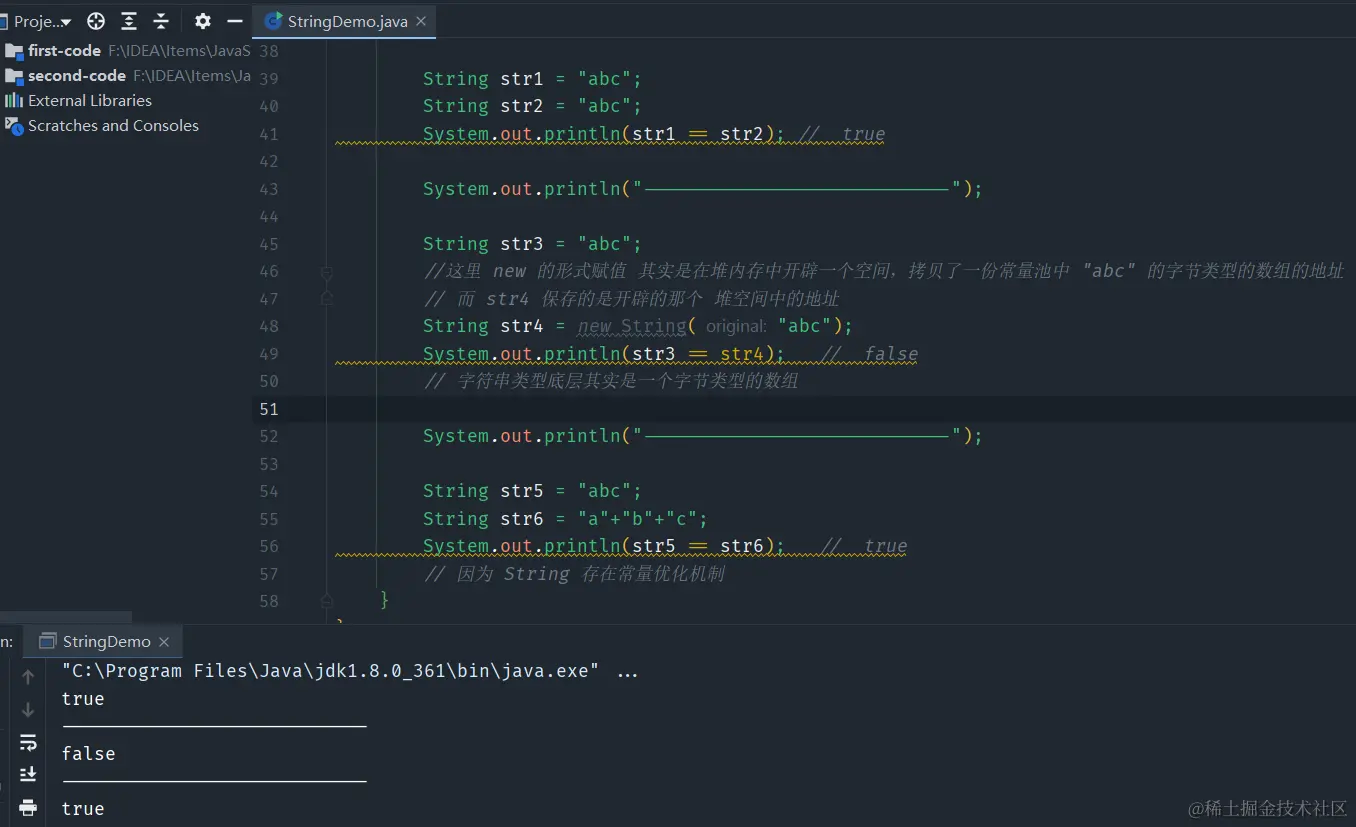Click the str2 declaration on line 40

532,106
